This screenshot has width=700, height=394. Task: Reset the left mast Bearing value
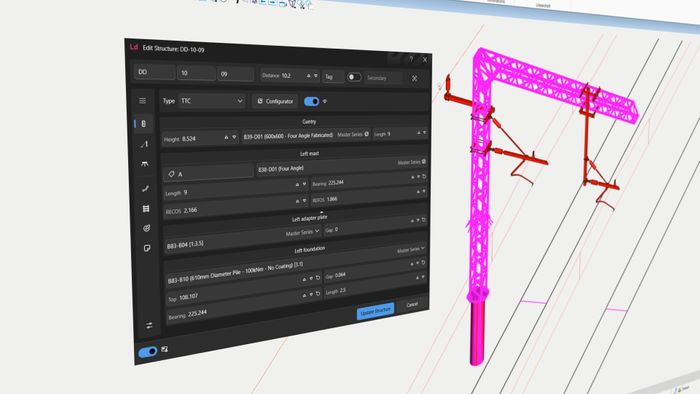tap(424, 177)
